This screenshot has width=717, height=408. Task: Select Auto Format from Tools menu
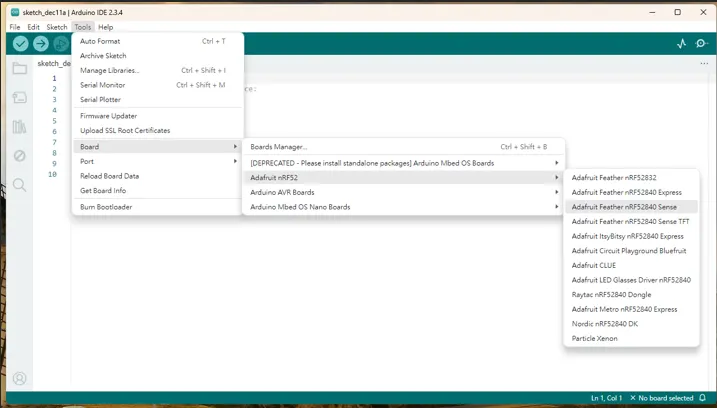click(x=157, y=41)
